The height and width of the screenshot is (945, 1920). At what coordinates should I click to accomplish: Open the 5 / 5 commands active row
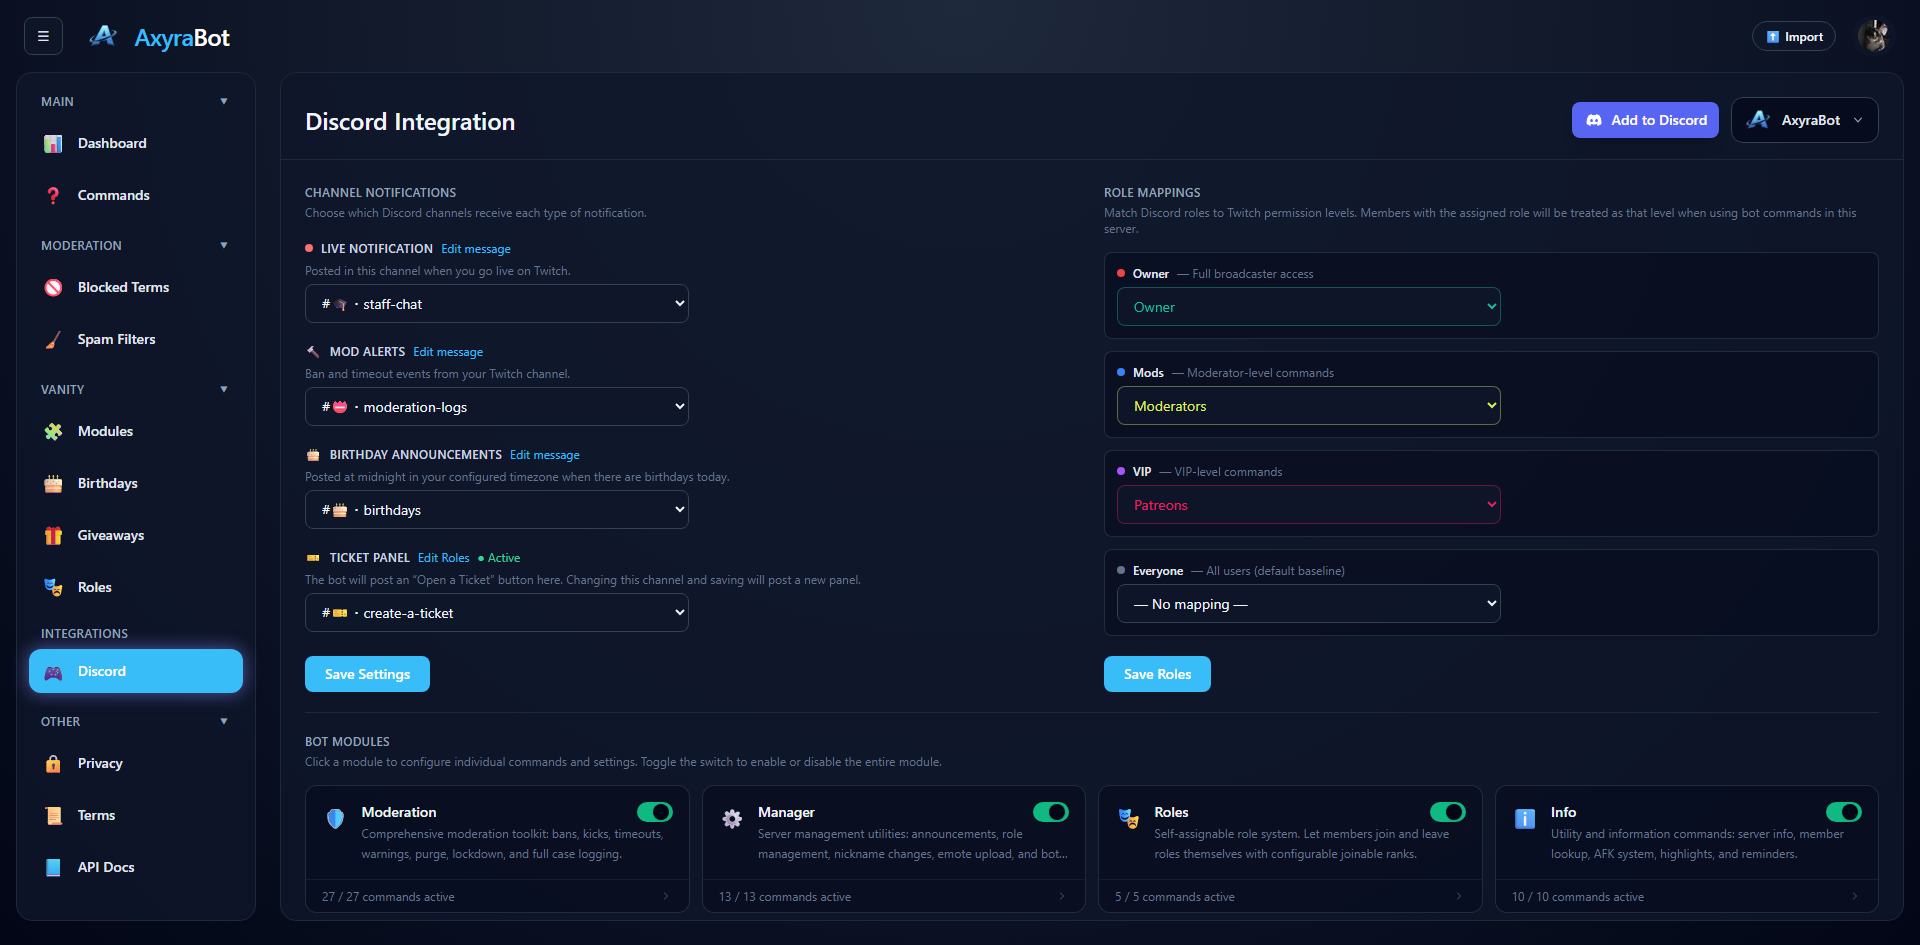(1290, 897)
